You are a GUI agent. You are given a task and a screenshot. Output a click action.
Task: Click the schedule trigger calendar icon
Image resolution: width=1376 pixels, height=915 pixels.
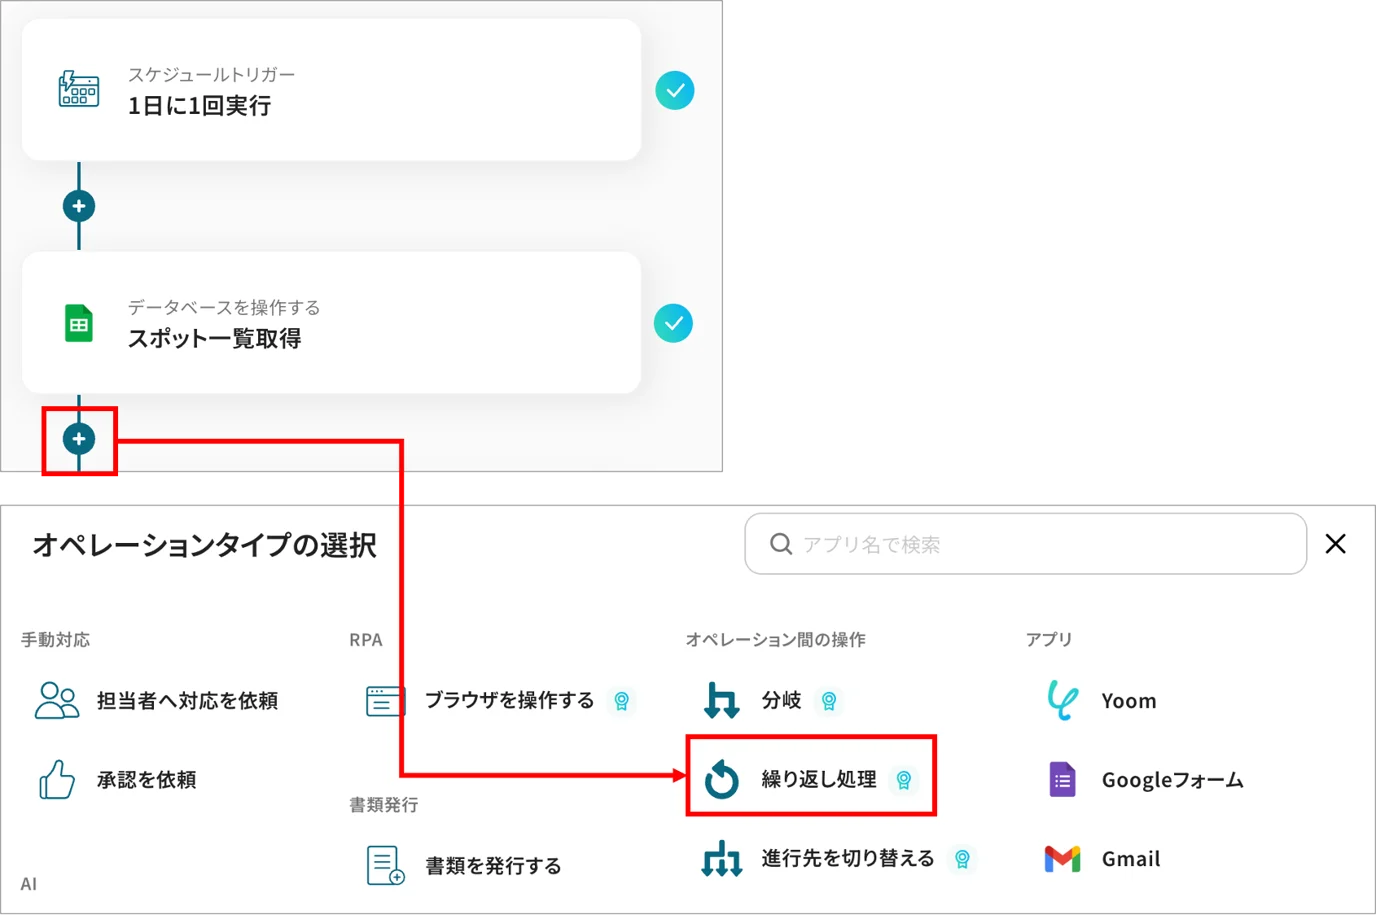78,89
